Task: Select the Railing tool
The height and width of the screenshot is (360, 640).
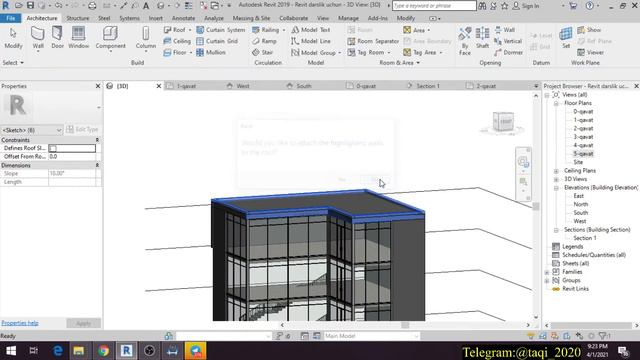Action: [x=265, y=30]
